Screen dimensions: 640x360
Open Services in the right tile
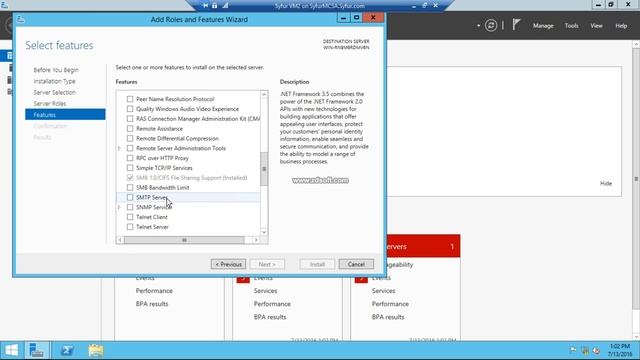pyautogui.click(x=383, y=291)
